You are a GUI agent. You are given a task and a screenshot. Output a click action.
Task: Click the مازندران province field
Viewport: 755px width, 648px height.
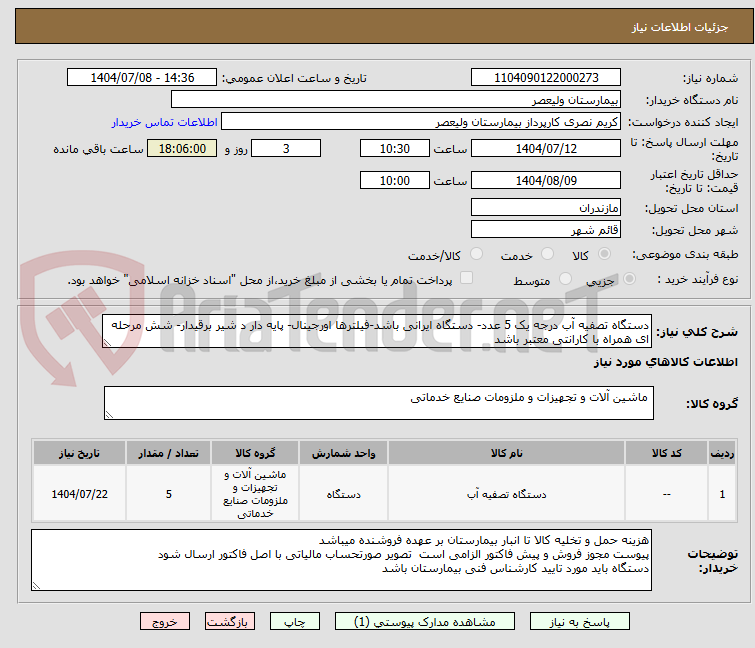pos(545,208)
